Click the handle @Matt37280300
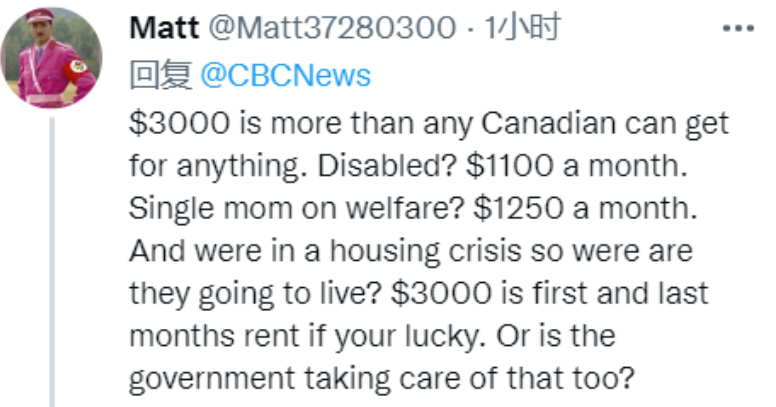This screenshot has width=776, height=407. [x=330, y=29]
